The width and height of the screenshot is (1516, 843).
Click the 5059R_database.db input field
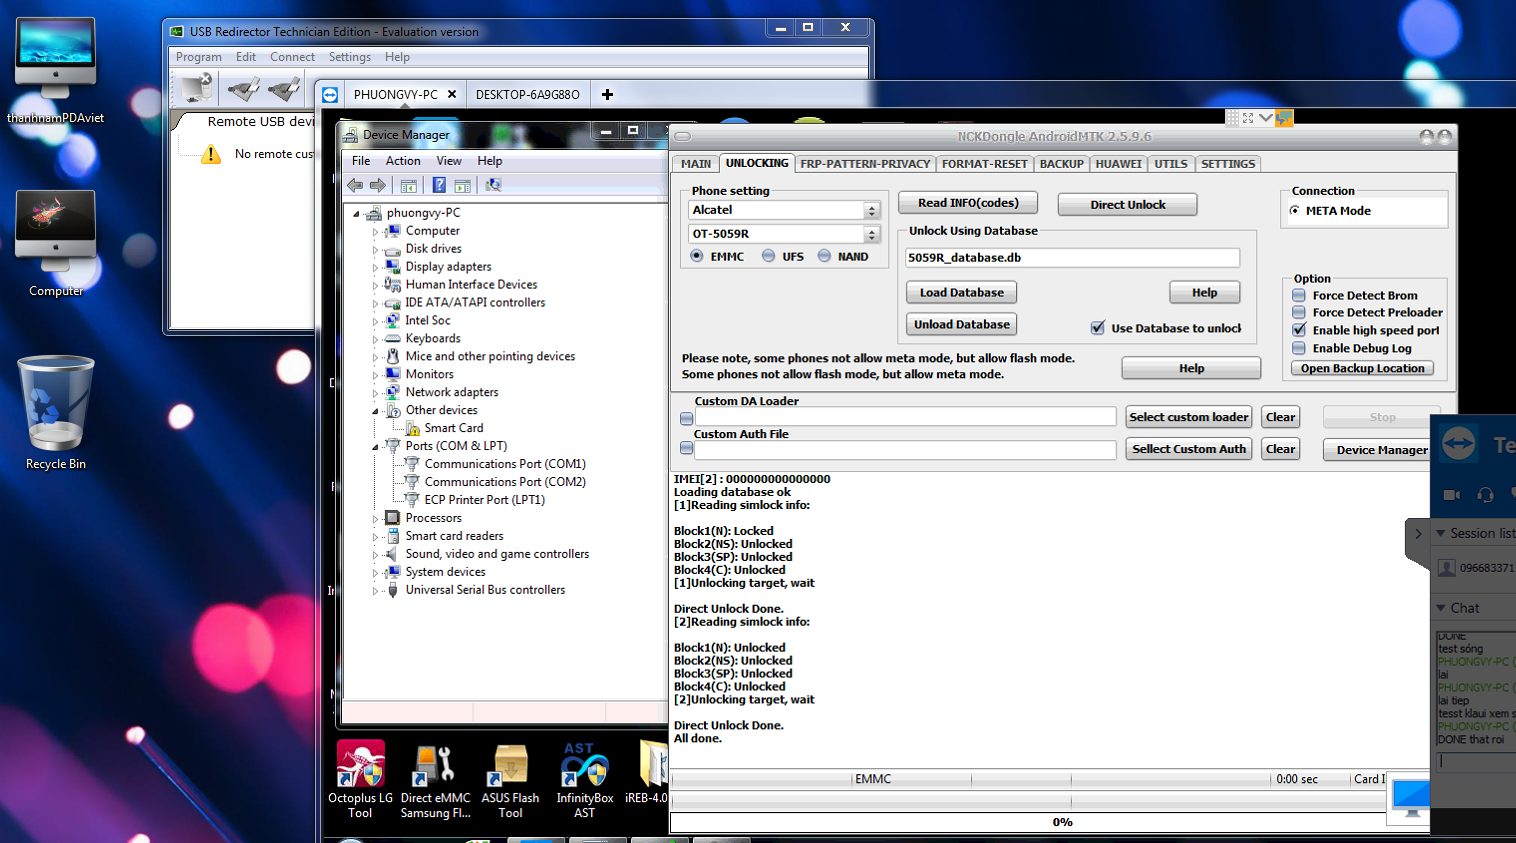pos(1072,258)
